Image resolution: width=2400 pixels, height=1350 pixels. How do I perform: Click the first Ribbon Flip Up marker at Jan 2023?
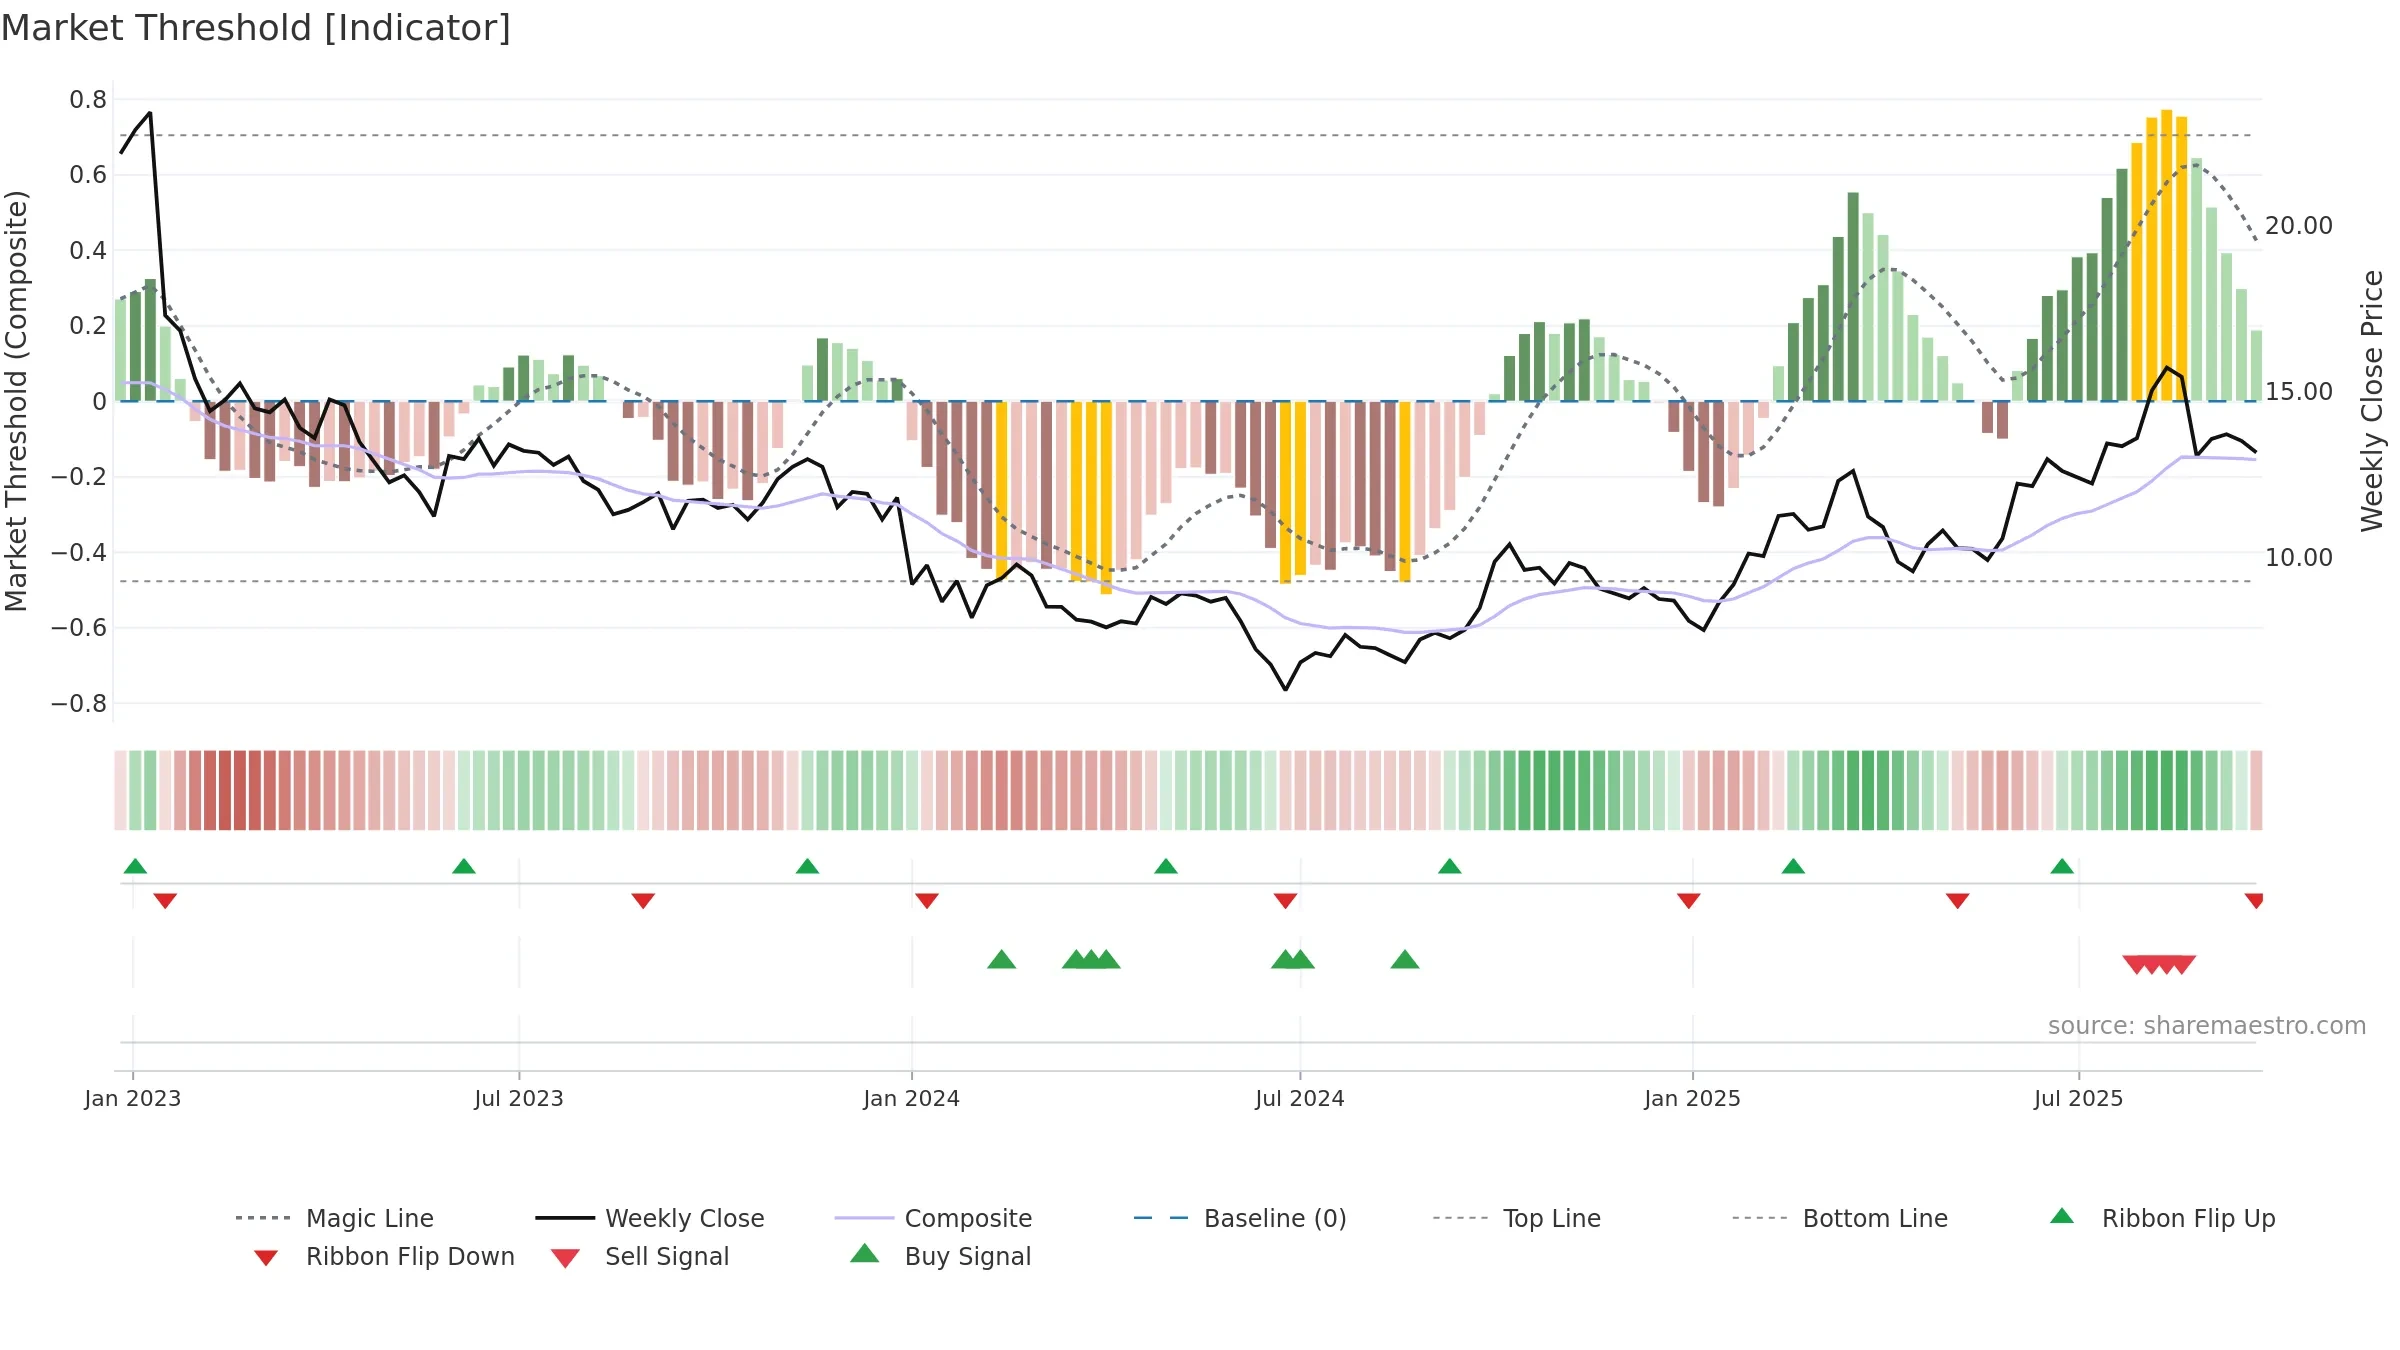tap(135, 866)
